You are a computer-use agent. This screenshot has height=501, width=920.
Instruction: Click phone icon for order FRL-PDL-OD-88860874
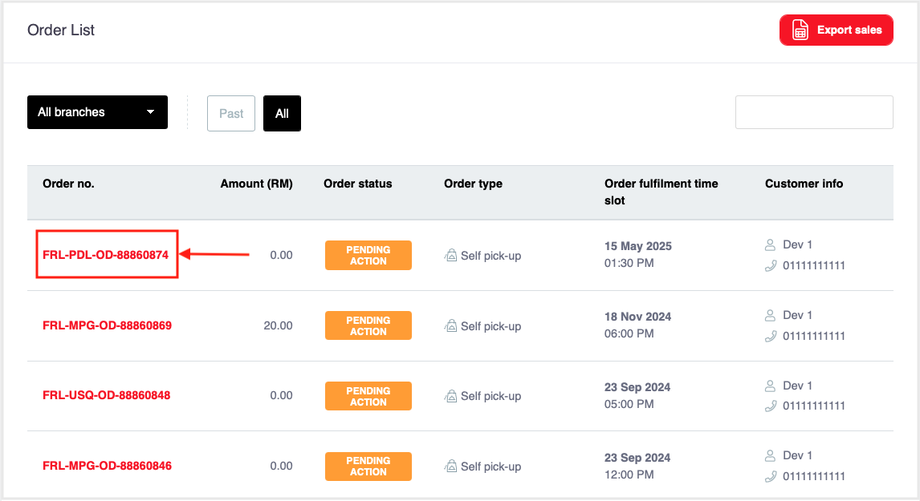pyautogui.click(x=770, y=266)
